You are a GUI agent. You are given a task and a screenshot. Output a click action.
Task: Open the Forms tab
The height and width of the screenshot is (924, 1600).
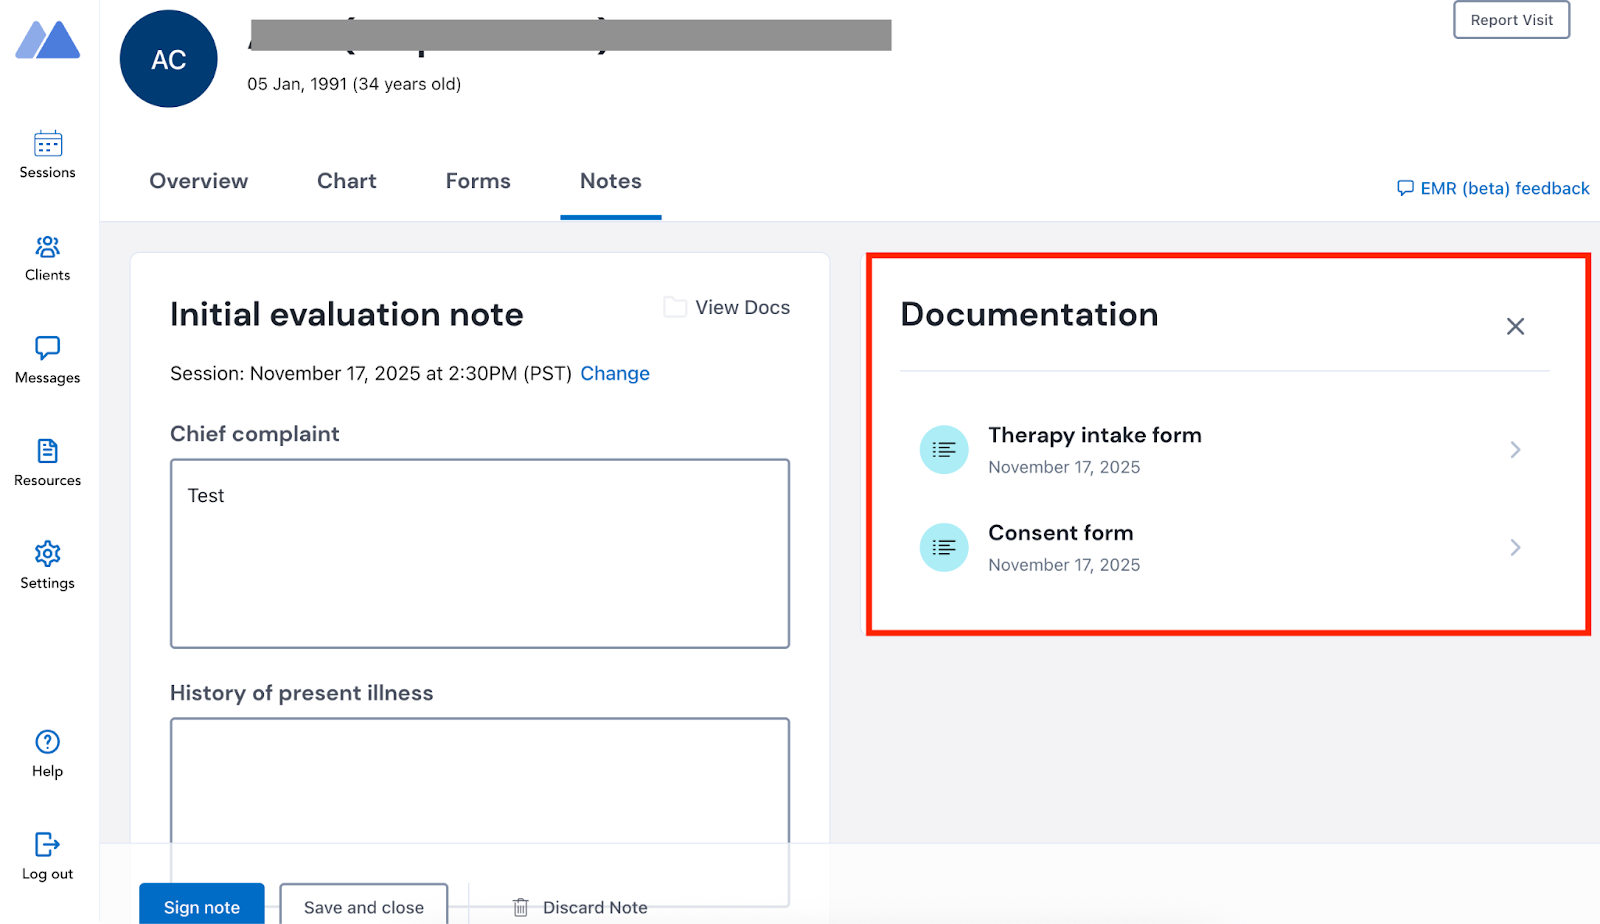coord(477,181)
